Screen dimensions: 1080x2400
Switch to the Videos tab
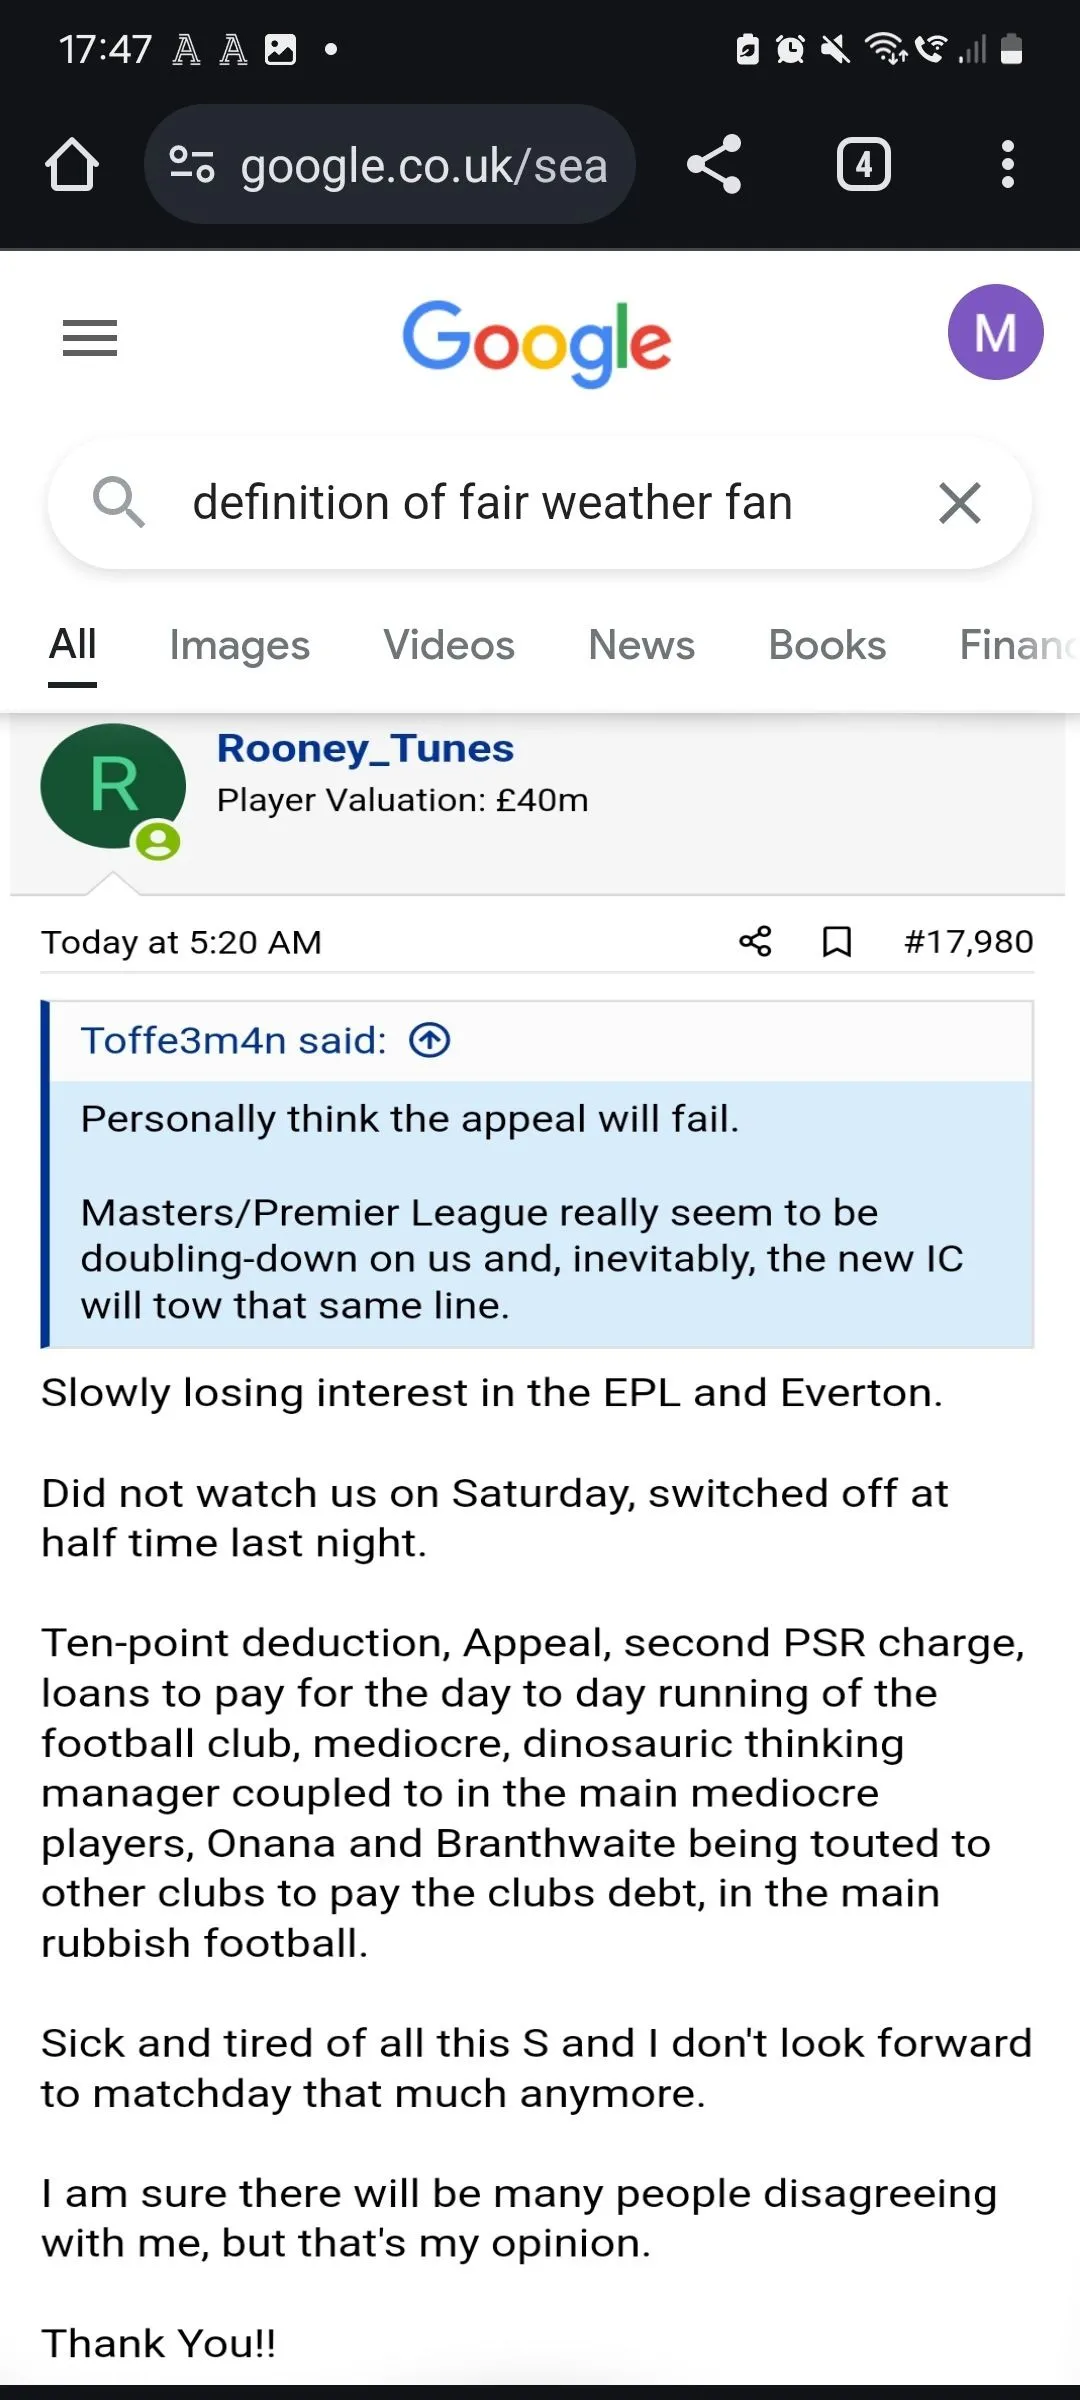click(x=449, y=646)
